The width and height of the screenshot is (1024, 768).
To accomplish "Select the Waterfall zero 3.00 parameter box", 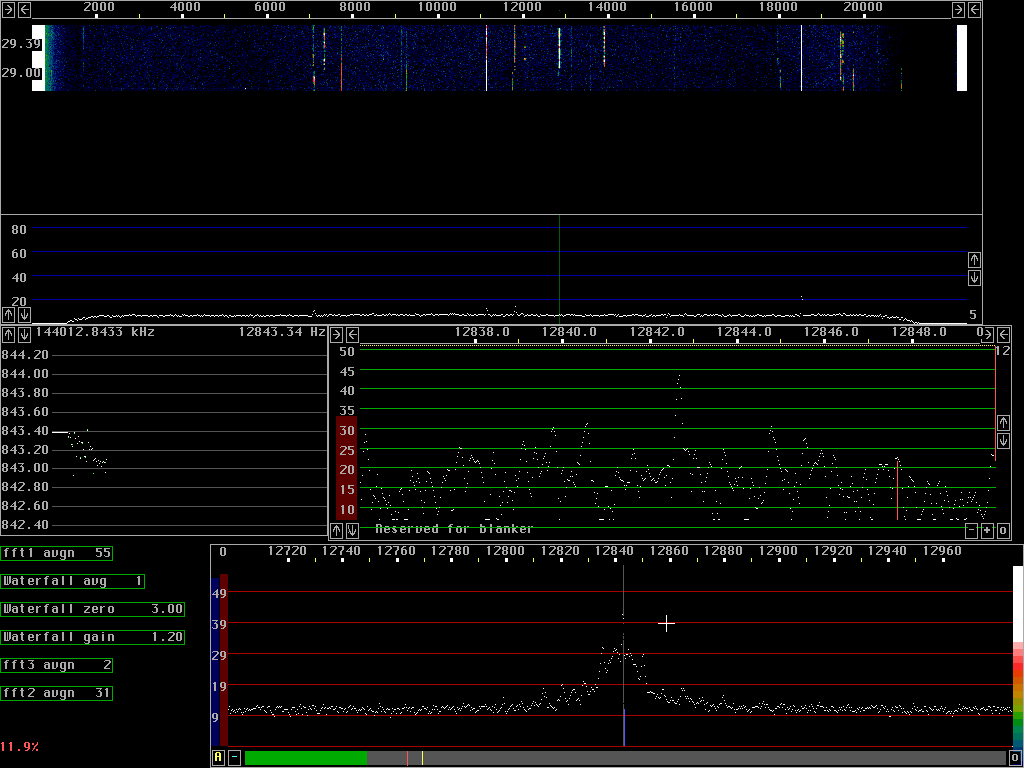I will click(x=93, y=609).
